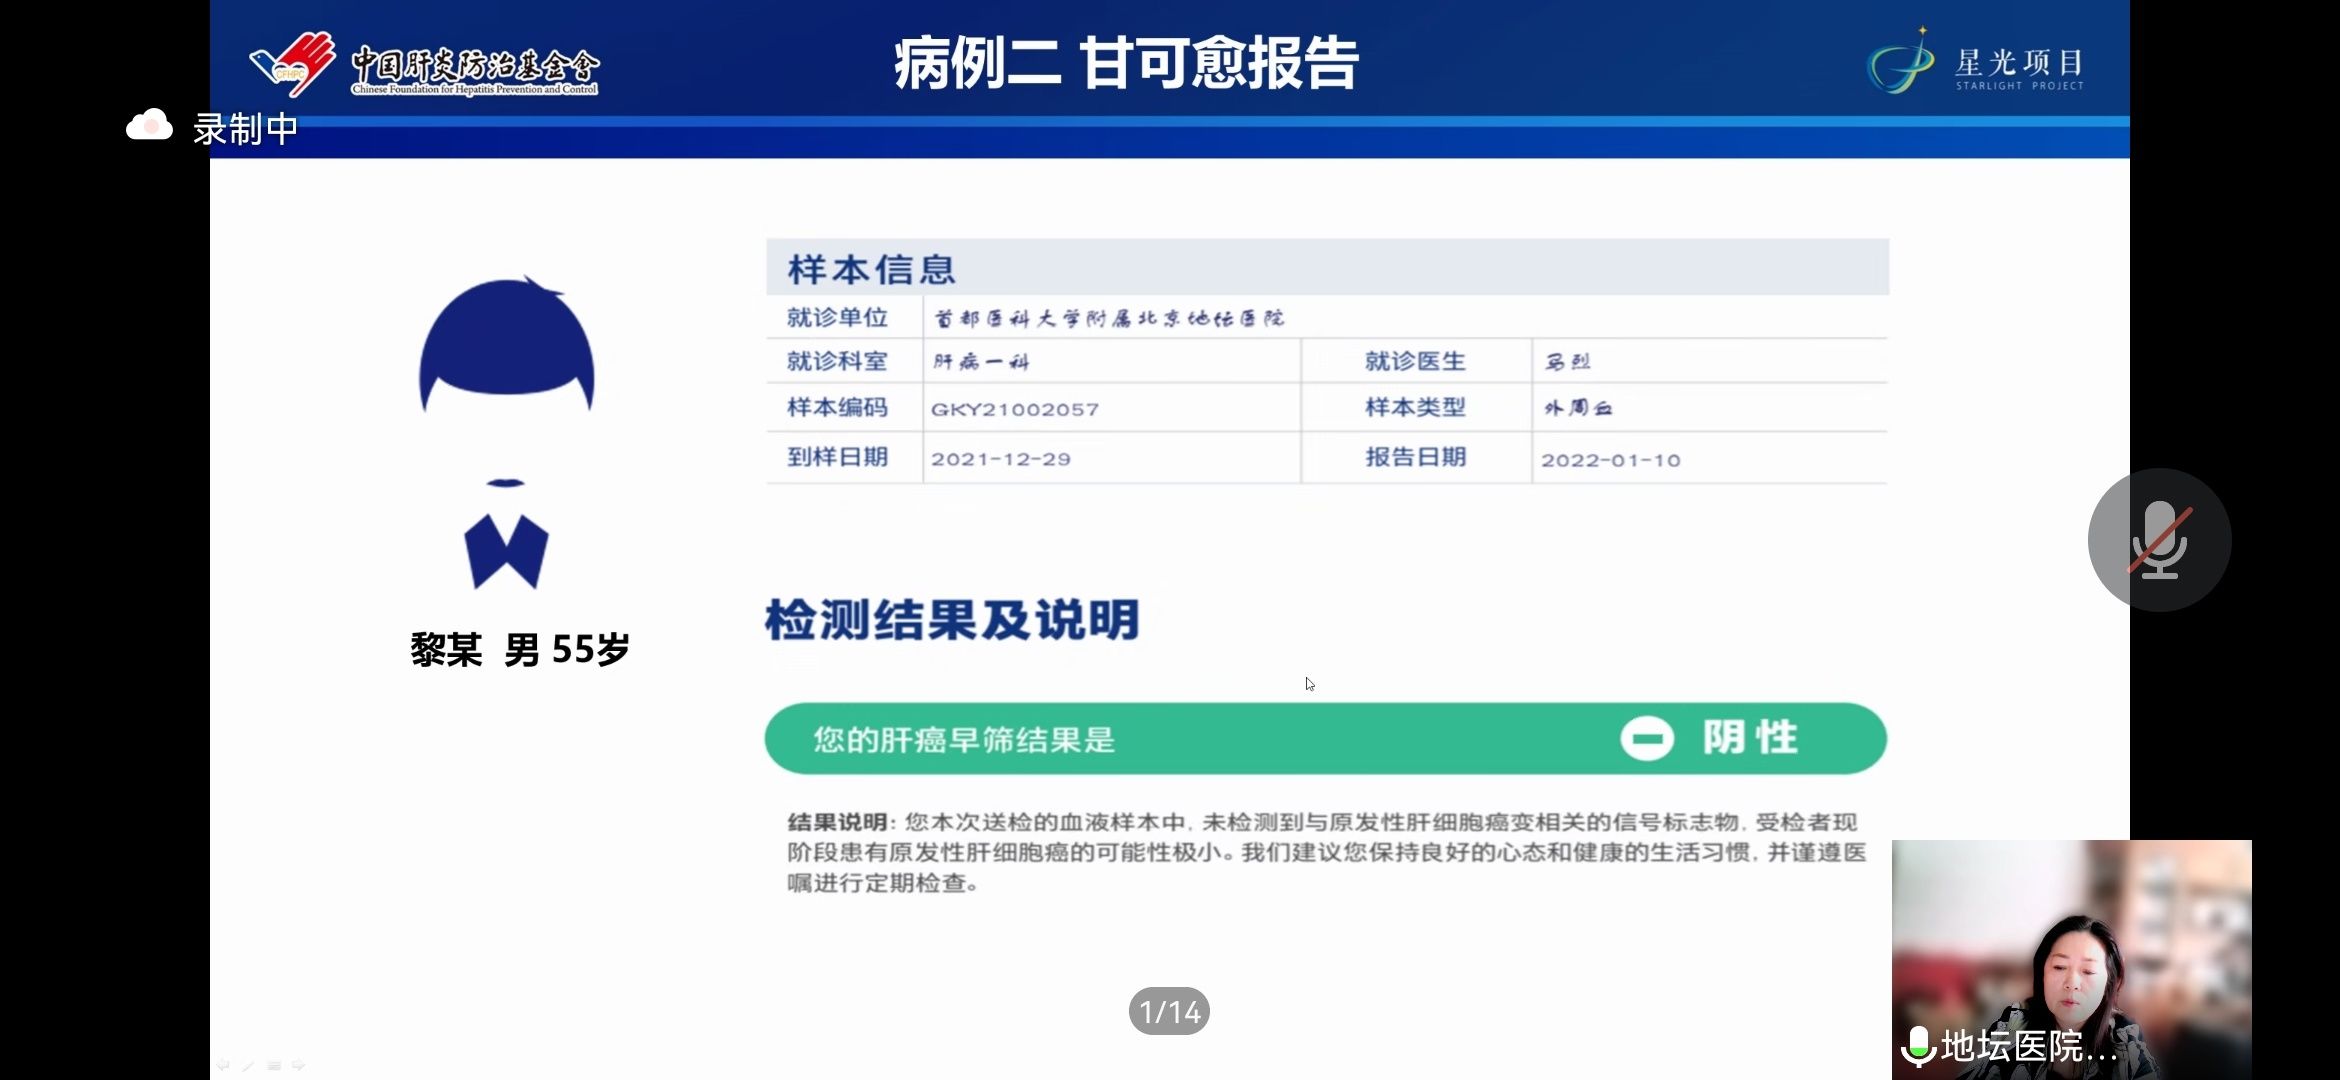Select the 样本类型 label
Screen dimensions: 2340x1080
[x=1415, y=407]
